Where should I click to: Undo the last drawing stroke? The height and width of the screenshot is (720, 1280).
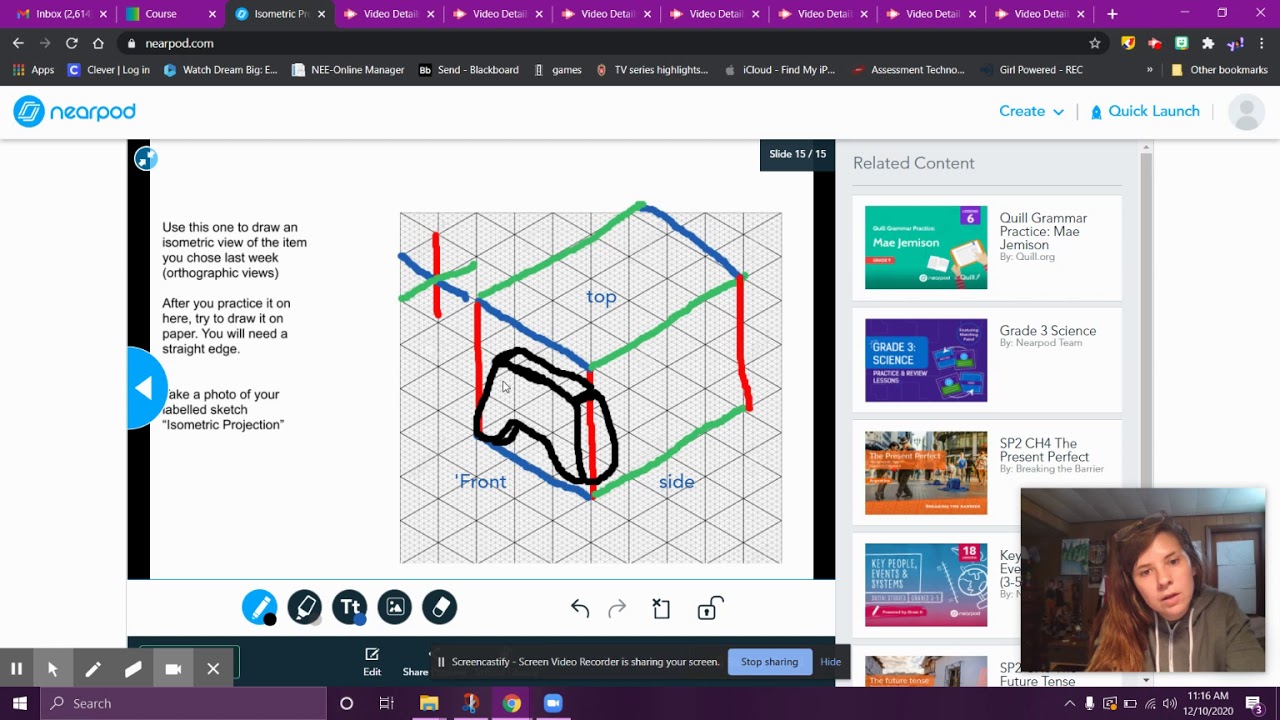(x=580, y=608)
